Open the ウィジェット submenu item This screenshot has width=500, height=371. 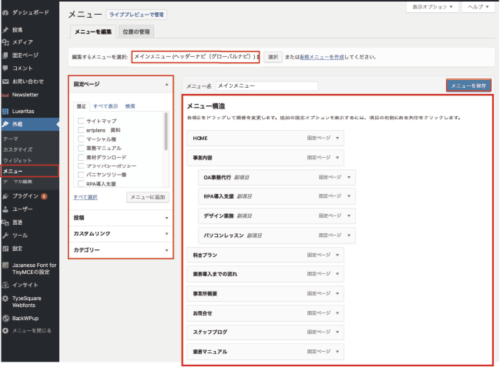click(x=18, y=161)
